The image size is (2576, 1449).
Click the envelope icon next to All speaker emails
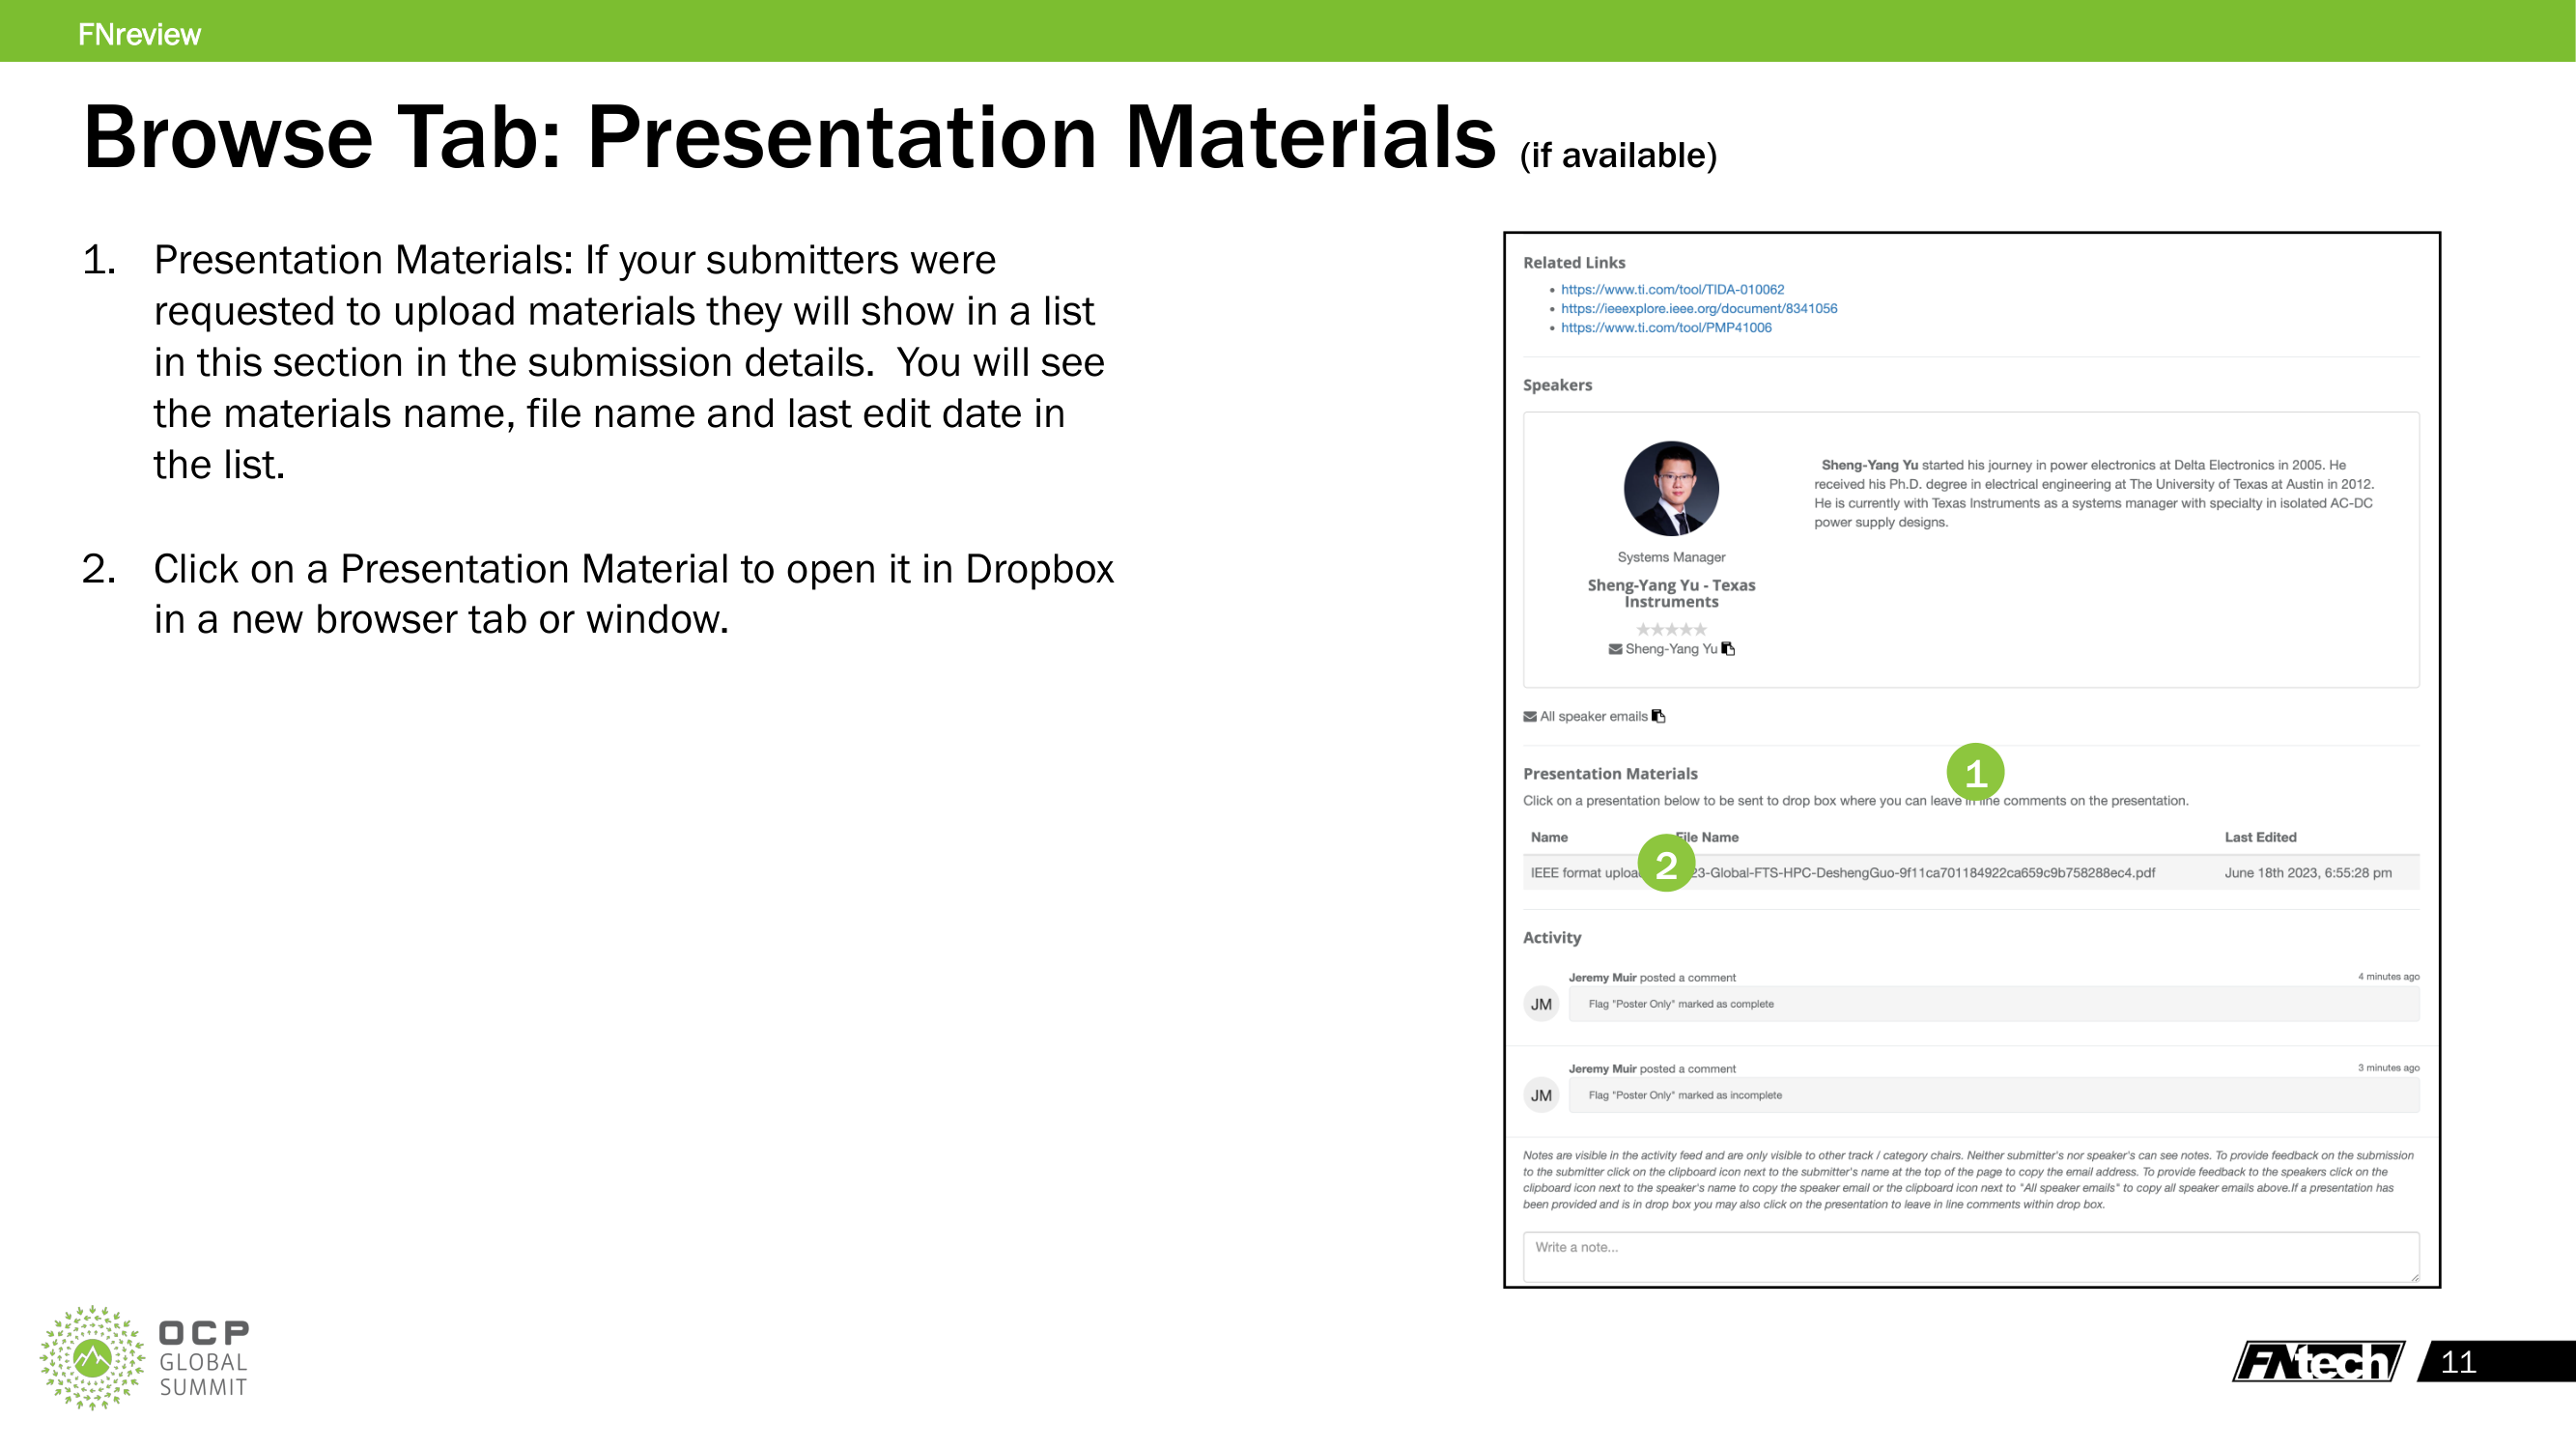point(1530,716)
